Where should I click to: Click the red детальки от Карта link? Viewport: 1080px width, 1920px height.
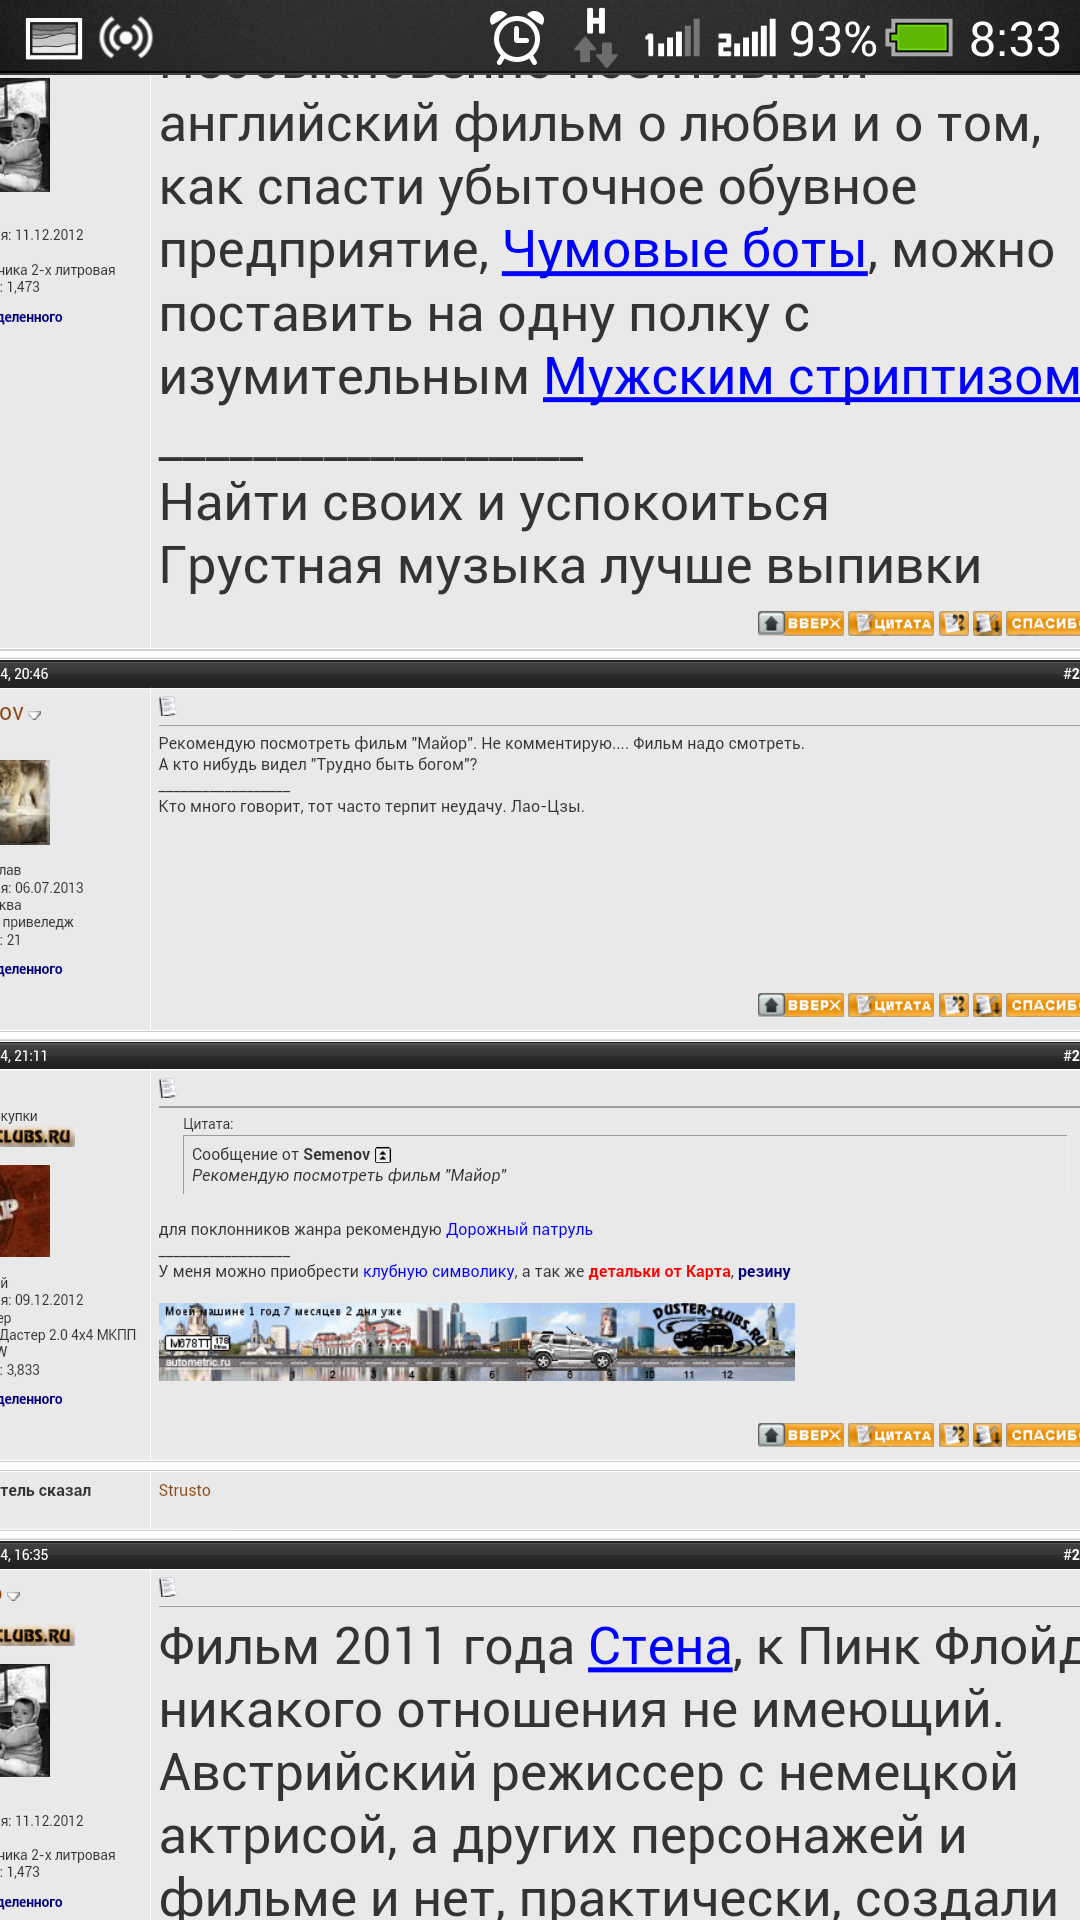click(x=659, y=1271)
